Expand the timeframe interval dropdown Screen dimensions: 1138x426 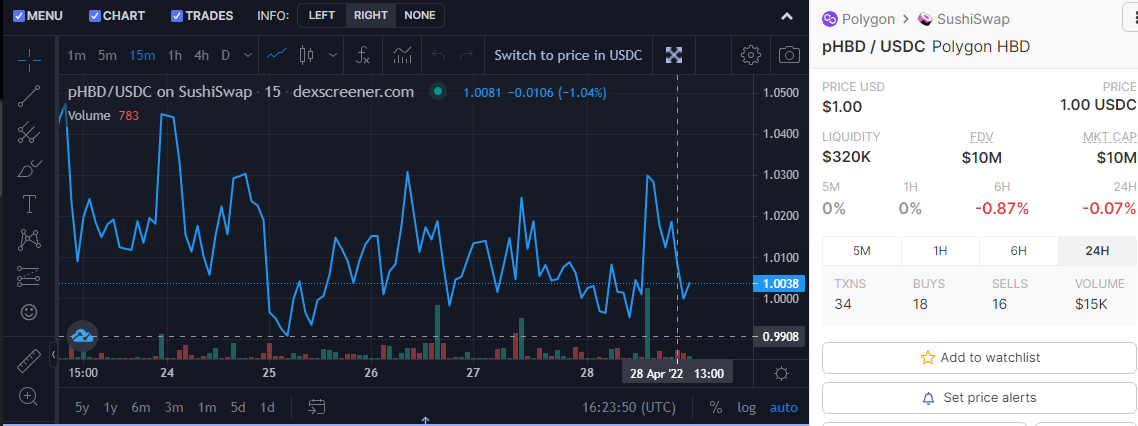[247, 55]
